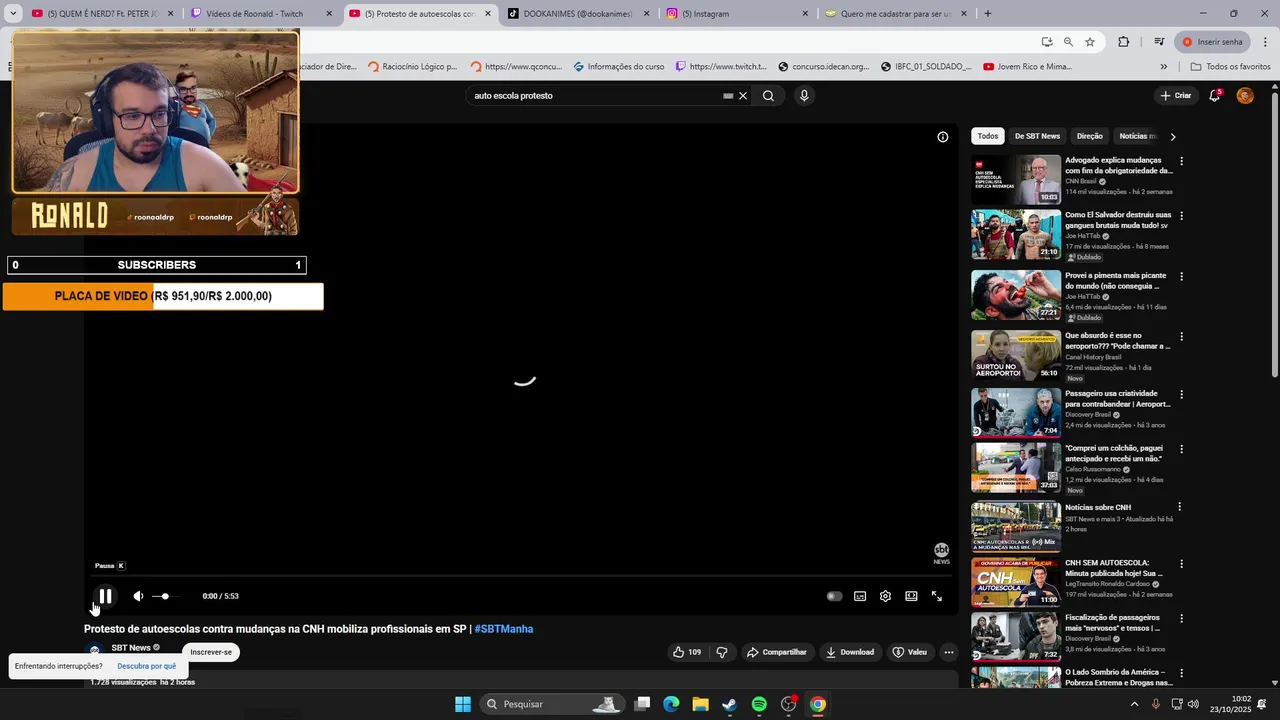Open the on-screen keyboard icon in search
Viewport: 1280px width, 720px height.
pos(729,96)
